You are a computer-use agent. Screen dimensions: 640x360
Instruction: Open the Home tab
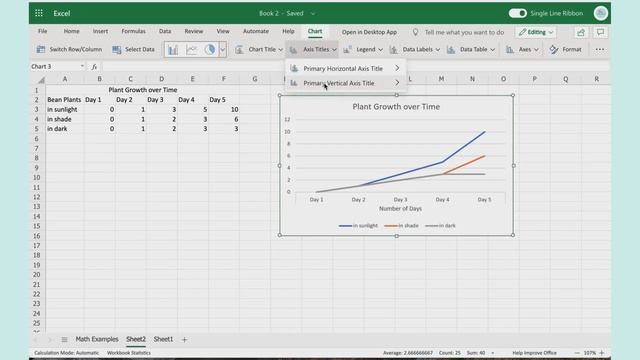pos(71,31)
